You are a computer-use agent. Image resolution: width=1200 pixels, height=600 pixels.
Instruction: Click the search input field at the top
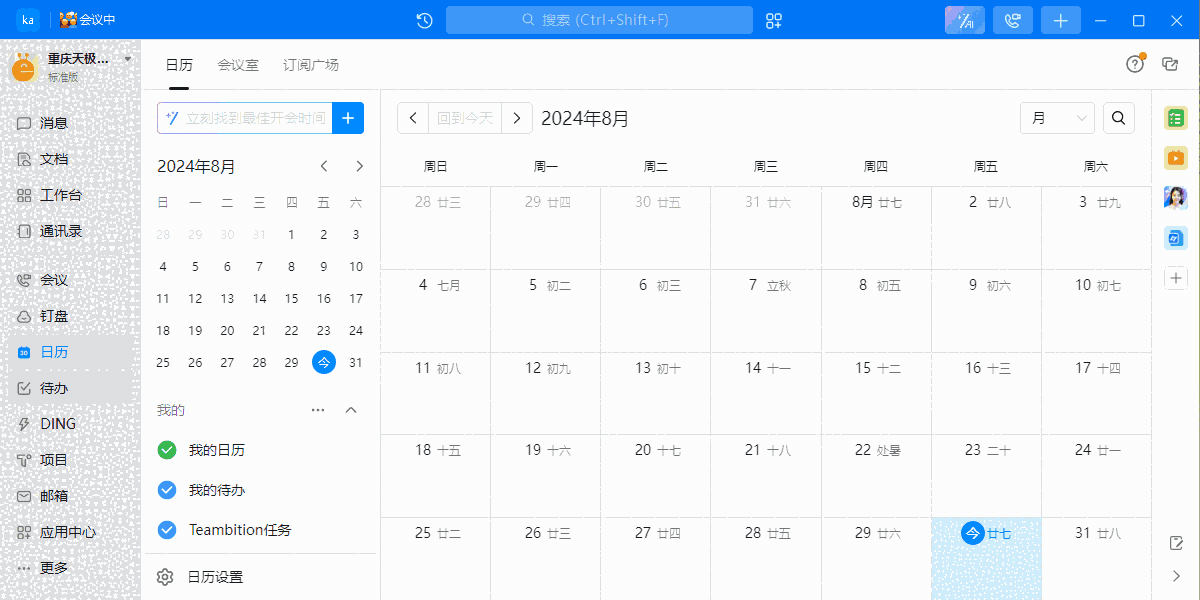tap(599, 19)
